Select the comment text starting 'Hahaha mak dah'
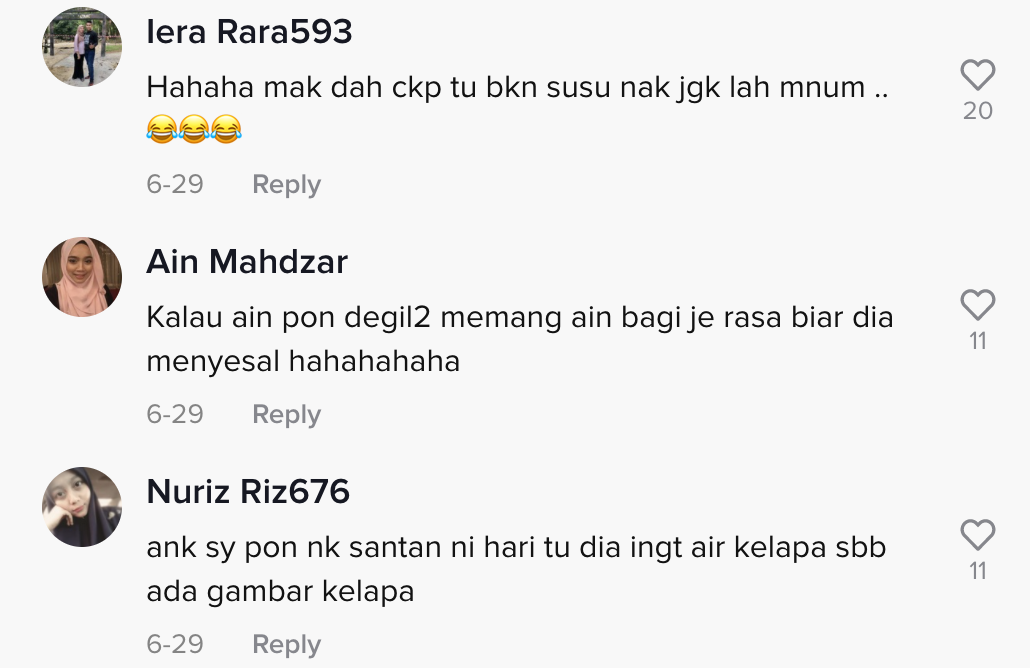Image resolution: width=1030 pixels, height=668 pixels. [518, 108]
